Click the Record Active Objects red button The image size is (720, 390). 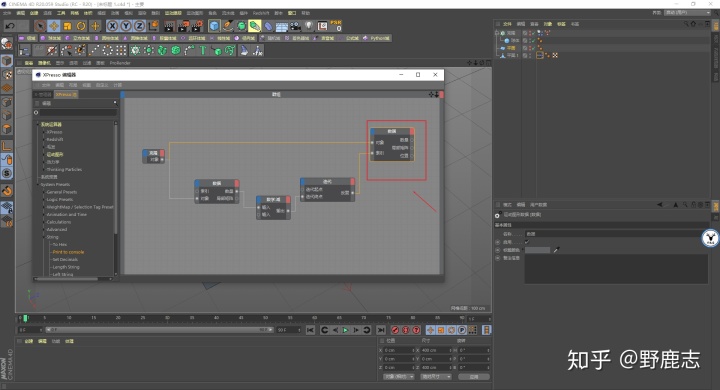[x=395, y=330]
